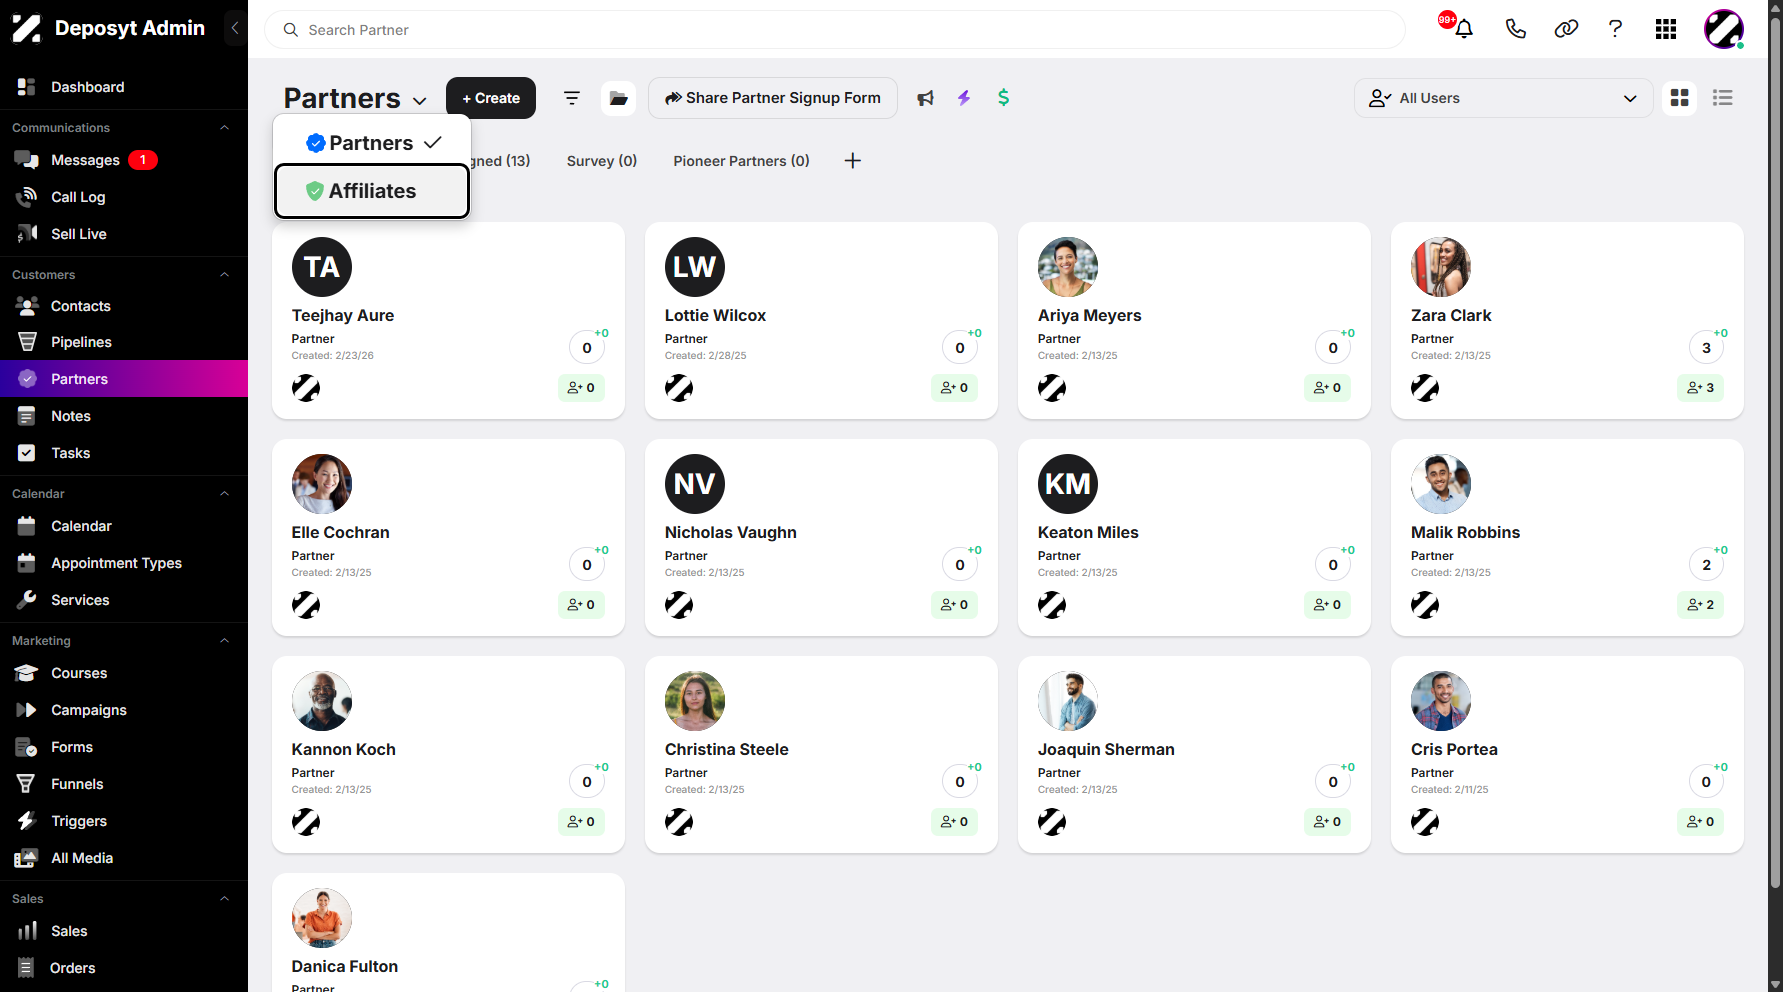
Task: Switch to list view
Action: click(x=1722, y=98)
